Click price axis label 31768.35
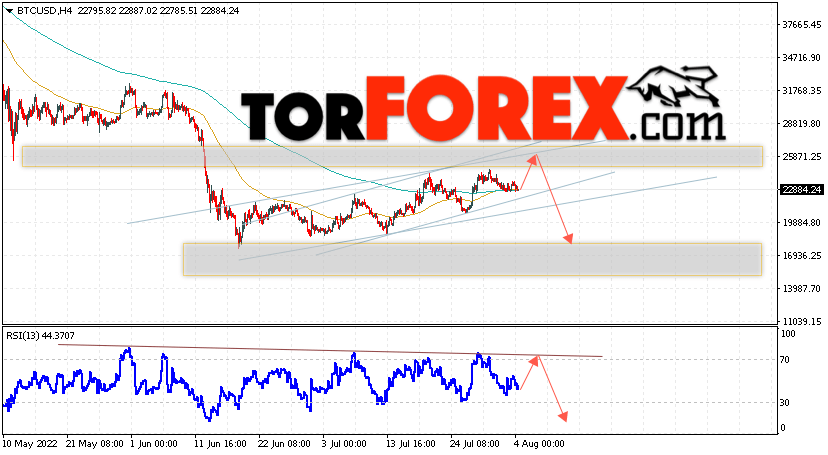Screen dimensions: 828x455 point(802,91)
